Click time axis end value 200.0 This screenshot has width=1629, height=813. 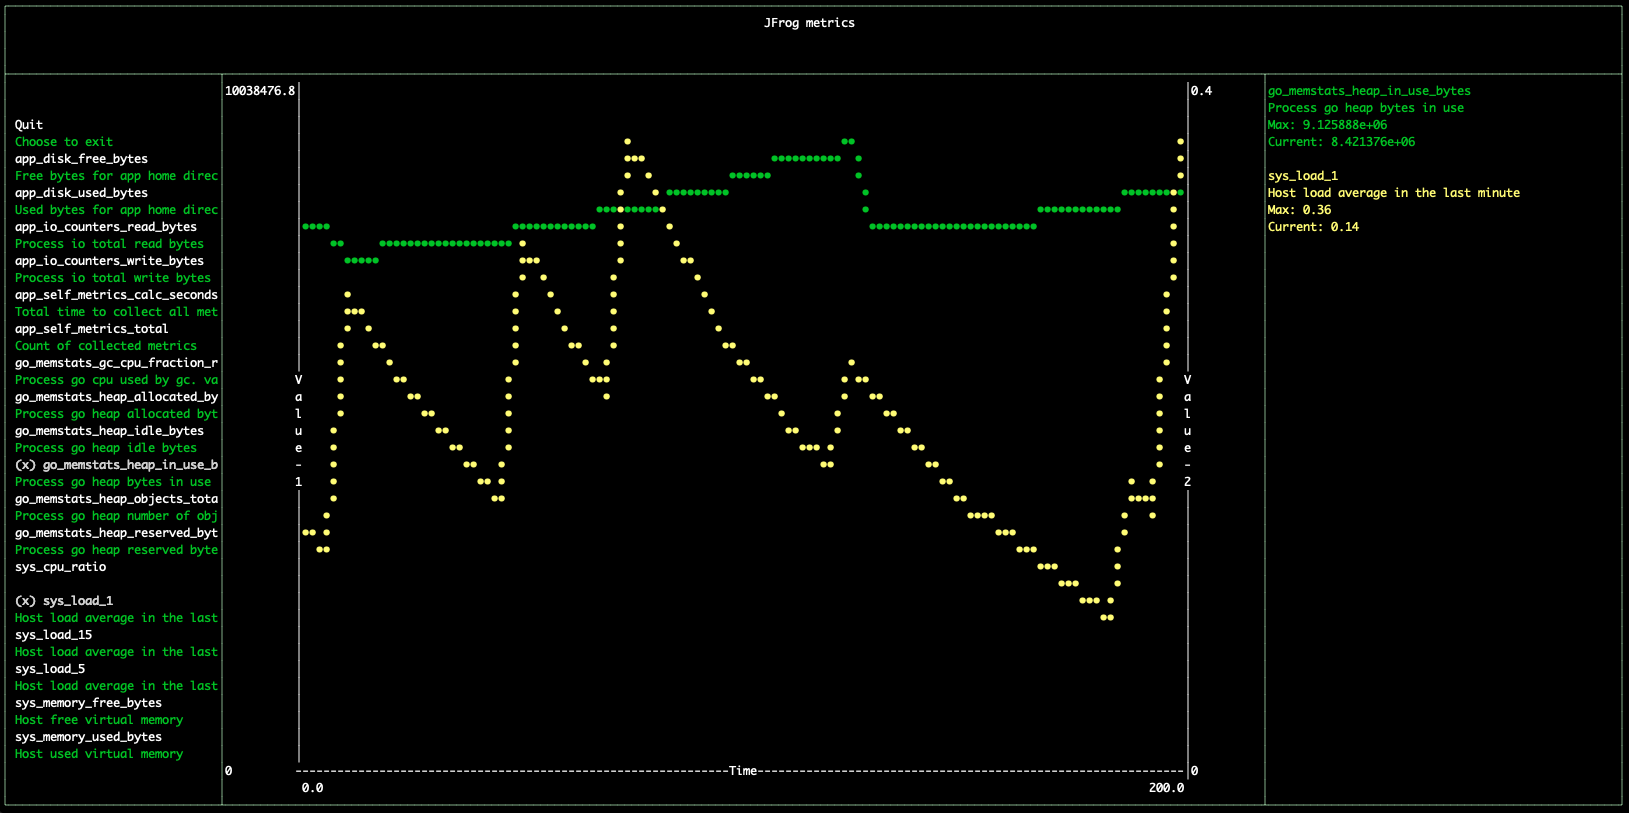[1166, 788]
